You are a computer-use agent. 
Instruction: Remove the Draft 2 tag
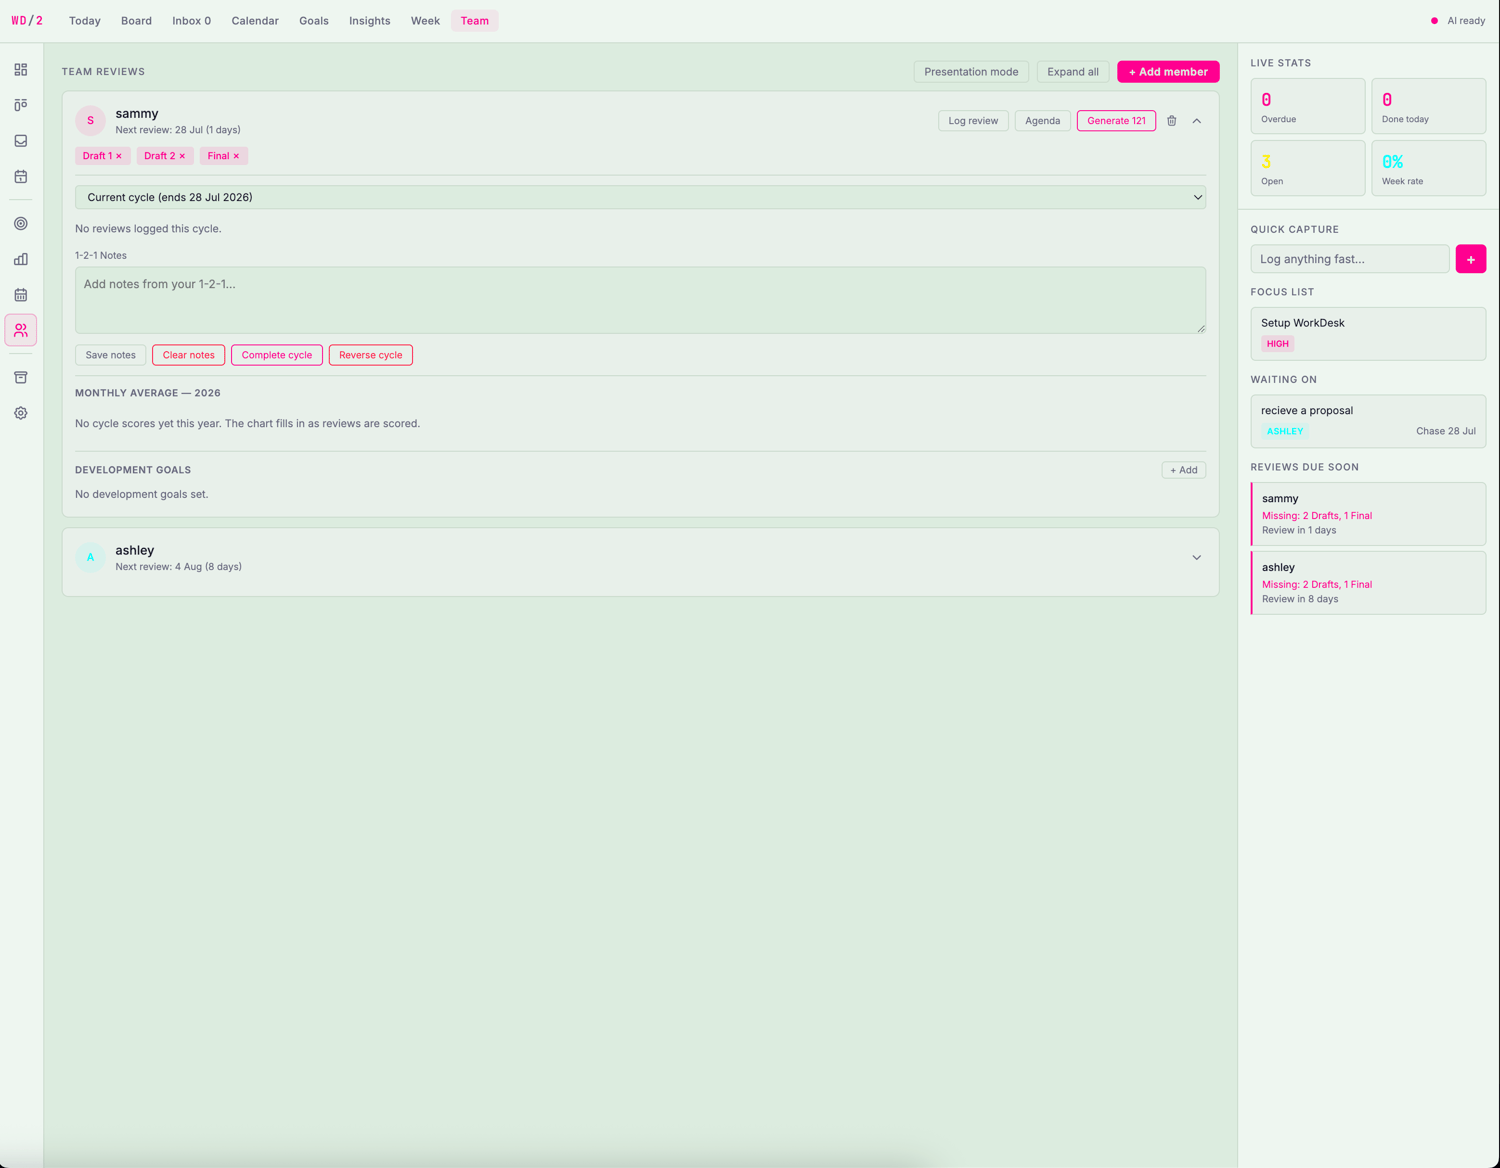182,156
